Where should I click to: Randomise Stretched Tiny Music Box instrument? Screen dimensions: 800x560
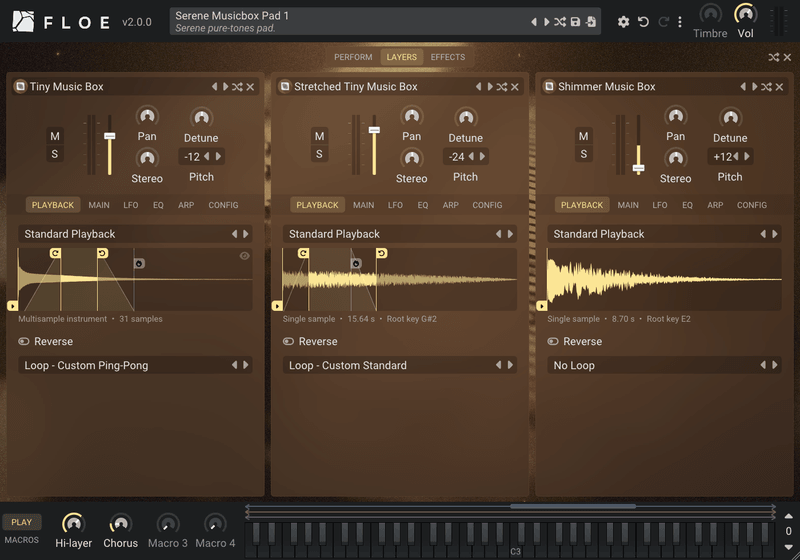(x=502, y=87)
